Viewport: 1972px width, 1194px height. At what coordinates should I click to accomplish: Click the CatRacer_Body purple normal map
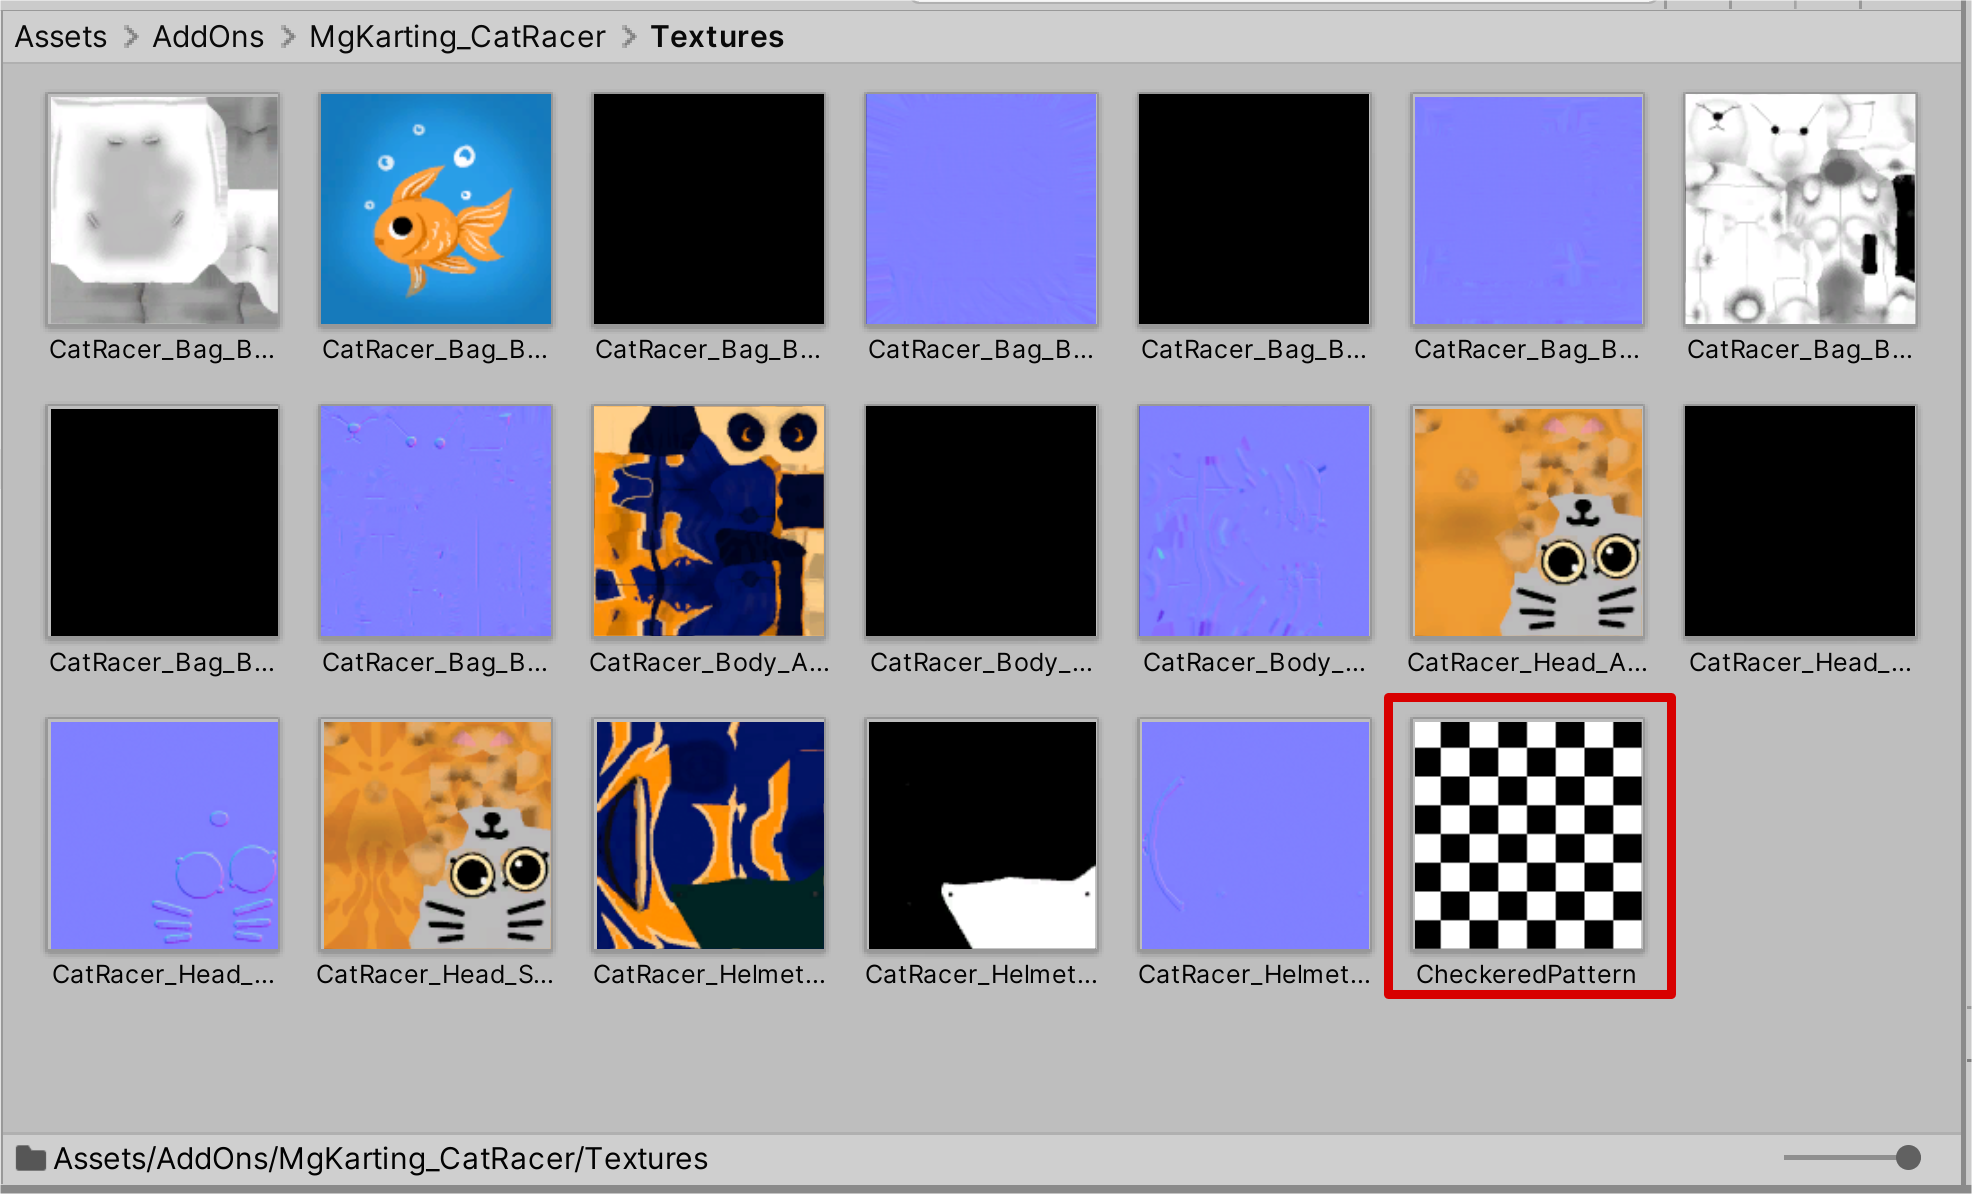pos(1254,521)
